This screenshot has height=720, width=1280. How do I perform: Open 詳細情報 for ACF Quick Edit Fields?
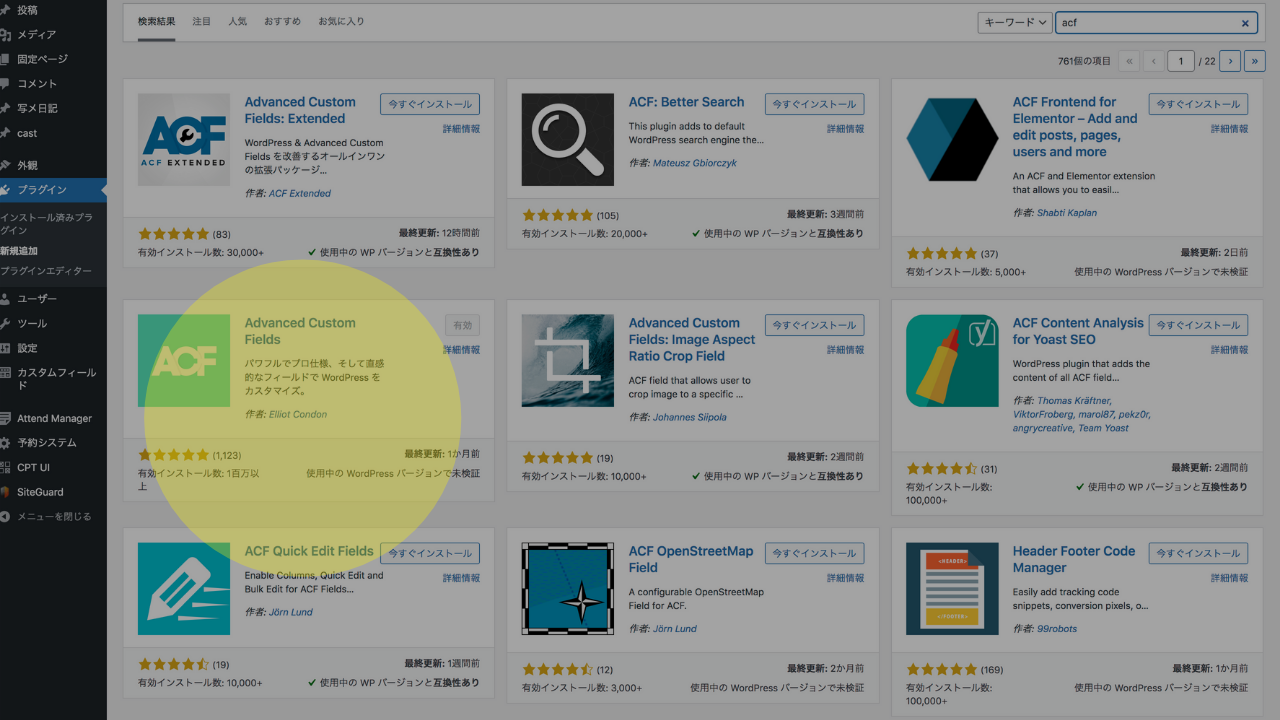(x=461, y=578)
